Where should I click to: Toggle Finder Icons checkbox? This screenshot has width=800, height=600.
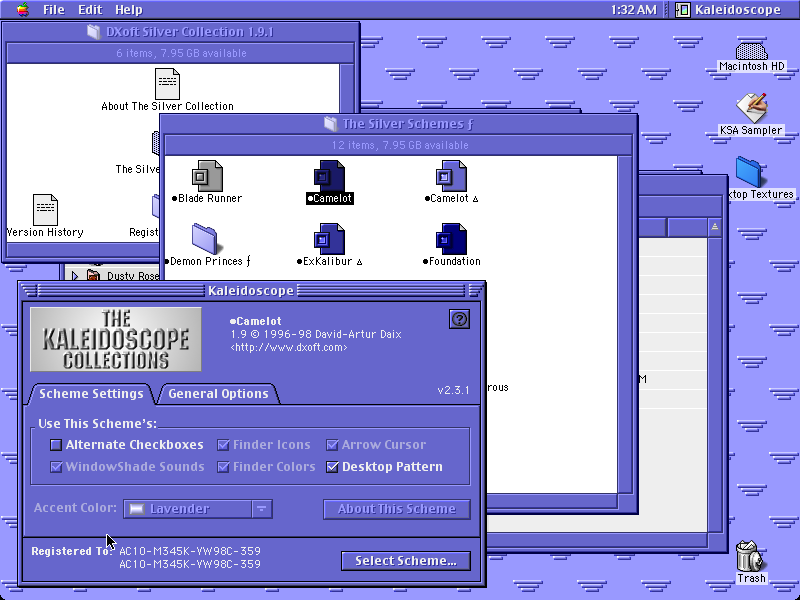point(223,445)
